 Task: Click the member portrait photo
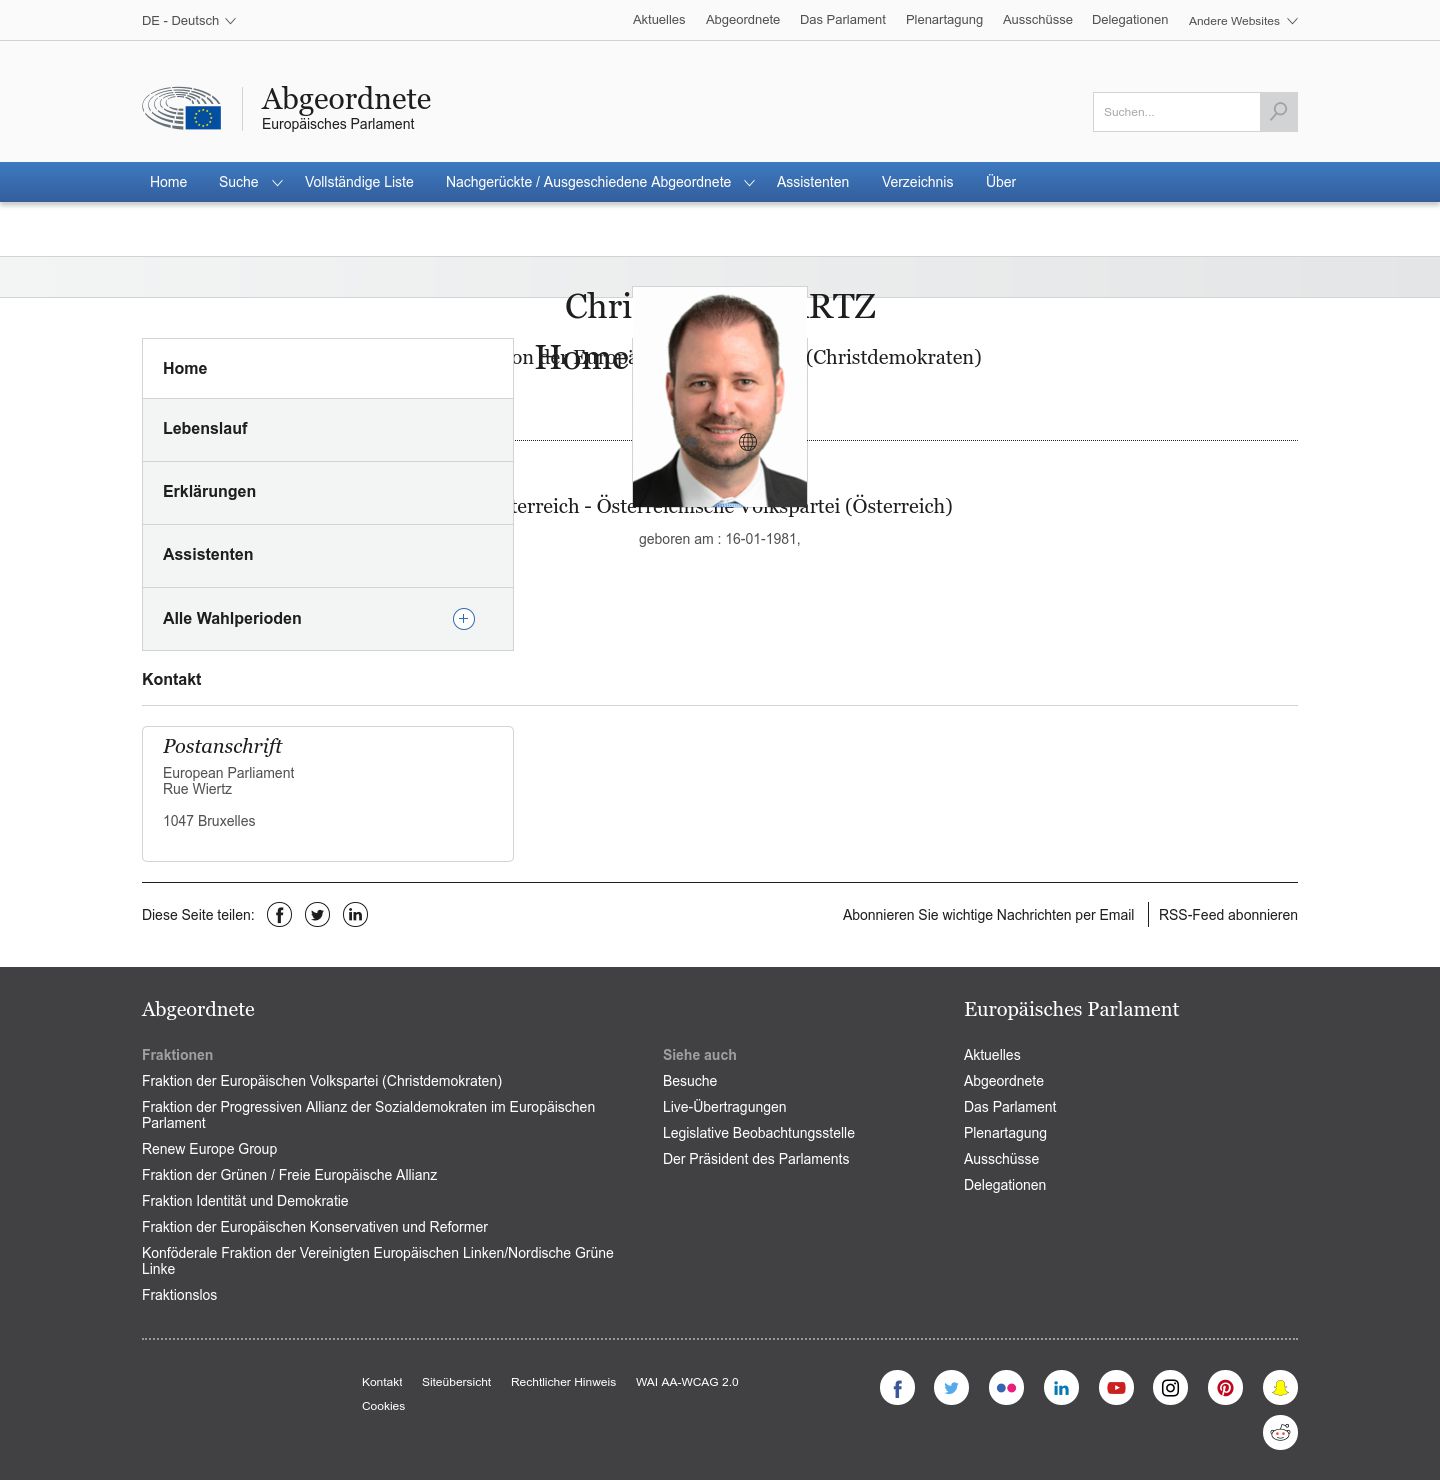720,397
